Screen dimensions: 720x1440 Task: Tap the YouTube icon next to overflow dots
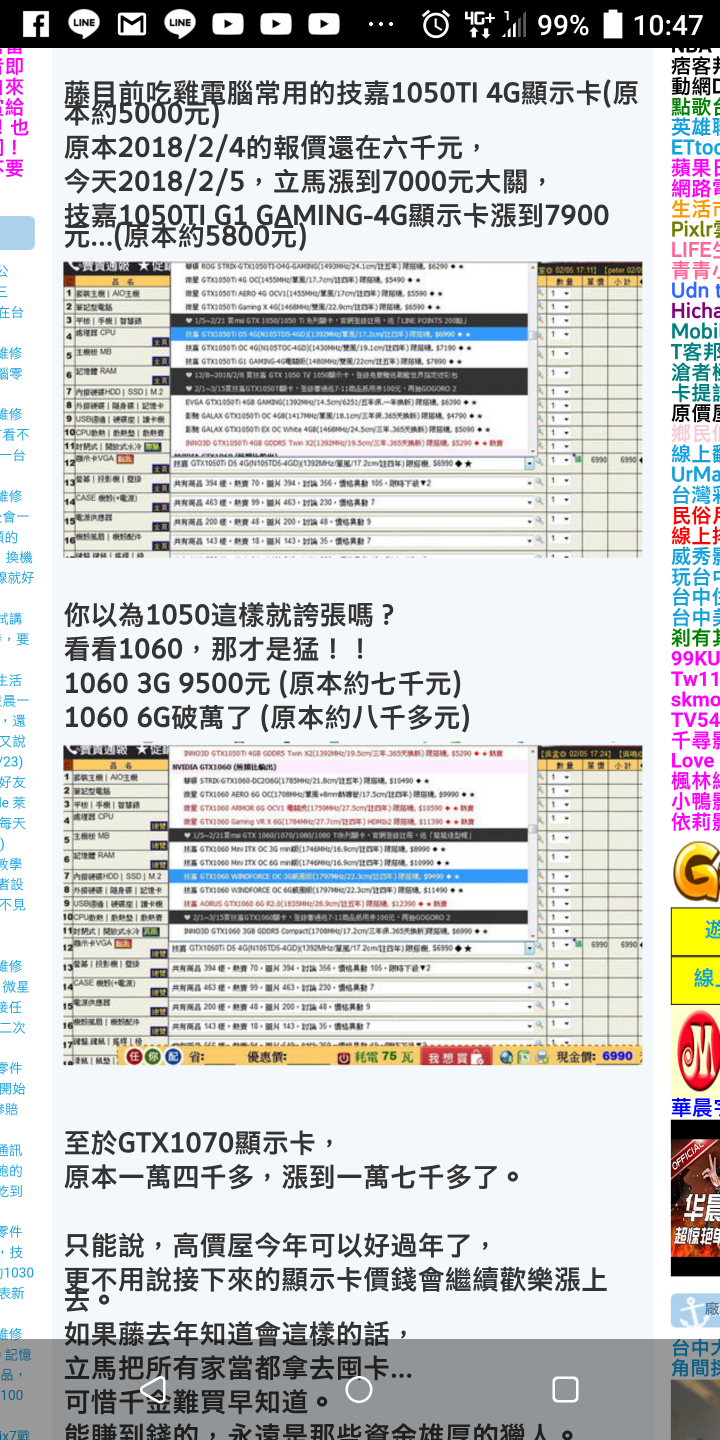pos(323,23)
